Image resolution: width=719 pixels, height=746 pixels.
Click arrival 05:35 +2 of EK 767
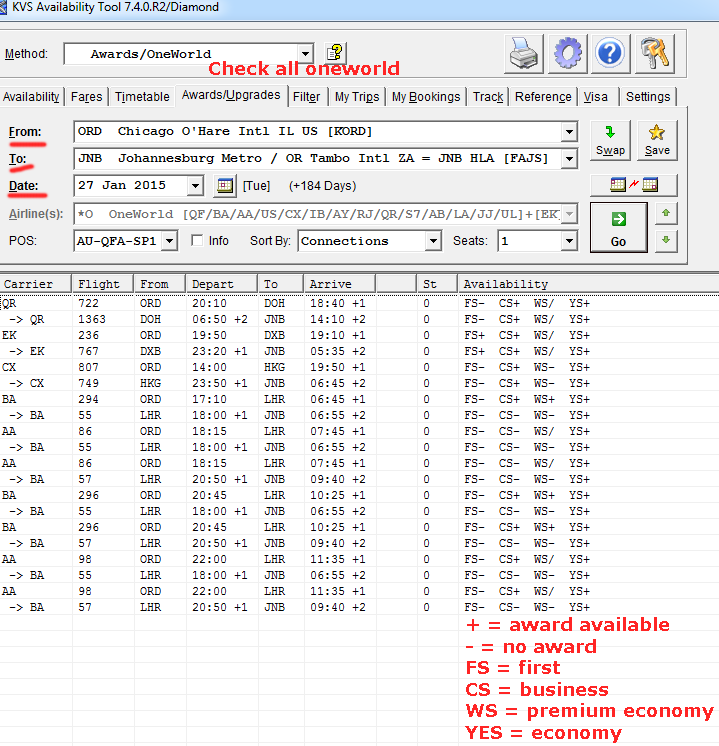pyautogui.click(x=338, y=351)
